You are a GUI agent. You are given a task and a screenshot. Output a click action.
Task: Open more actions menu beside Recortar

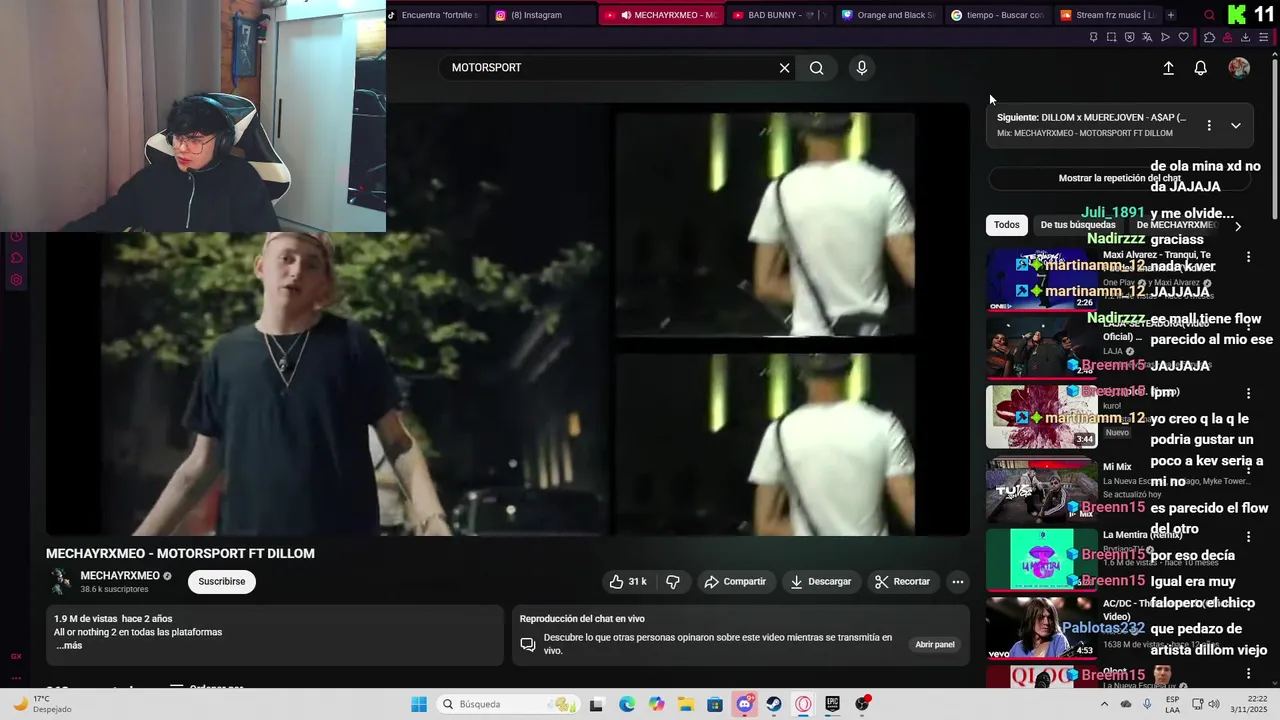(957, 581)
